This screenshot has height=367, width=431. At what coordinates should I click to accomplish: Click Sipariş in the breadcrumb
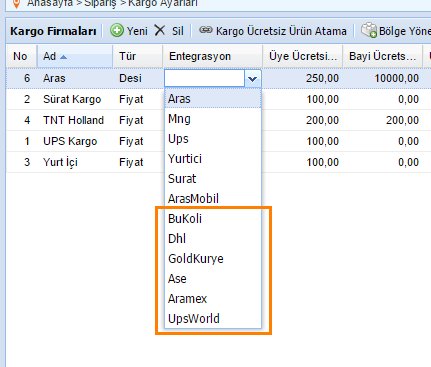tap(99, 3)
